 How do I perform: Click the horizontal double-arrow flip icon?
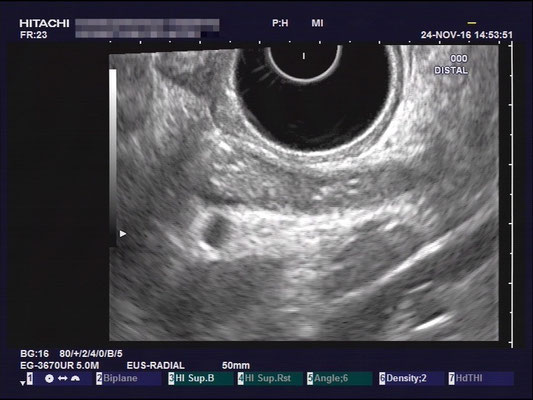(x=63, y=378)
